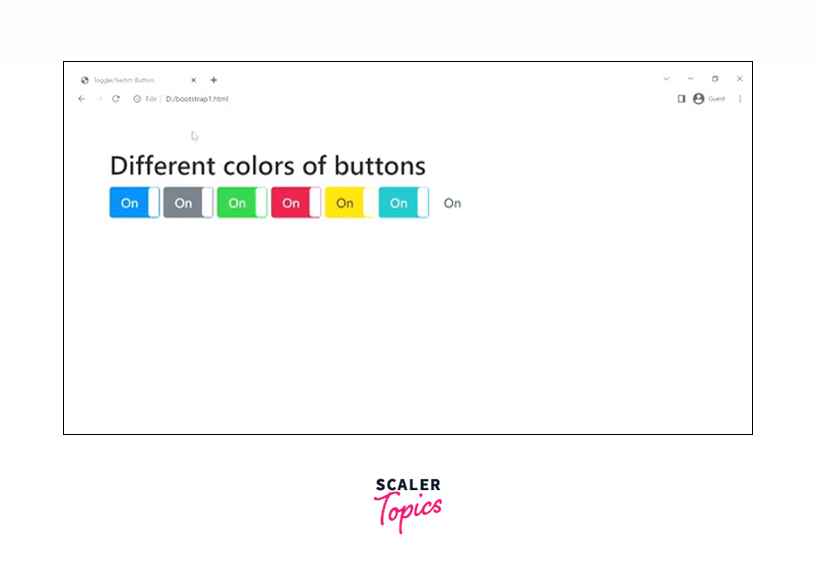Image resolution: width=816 pixels, height=580 pixels.
Task: Reload the bootstrap1.html page
Action: 116,99
